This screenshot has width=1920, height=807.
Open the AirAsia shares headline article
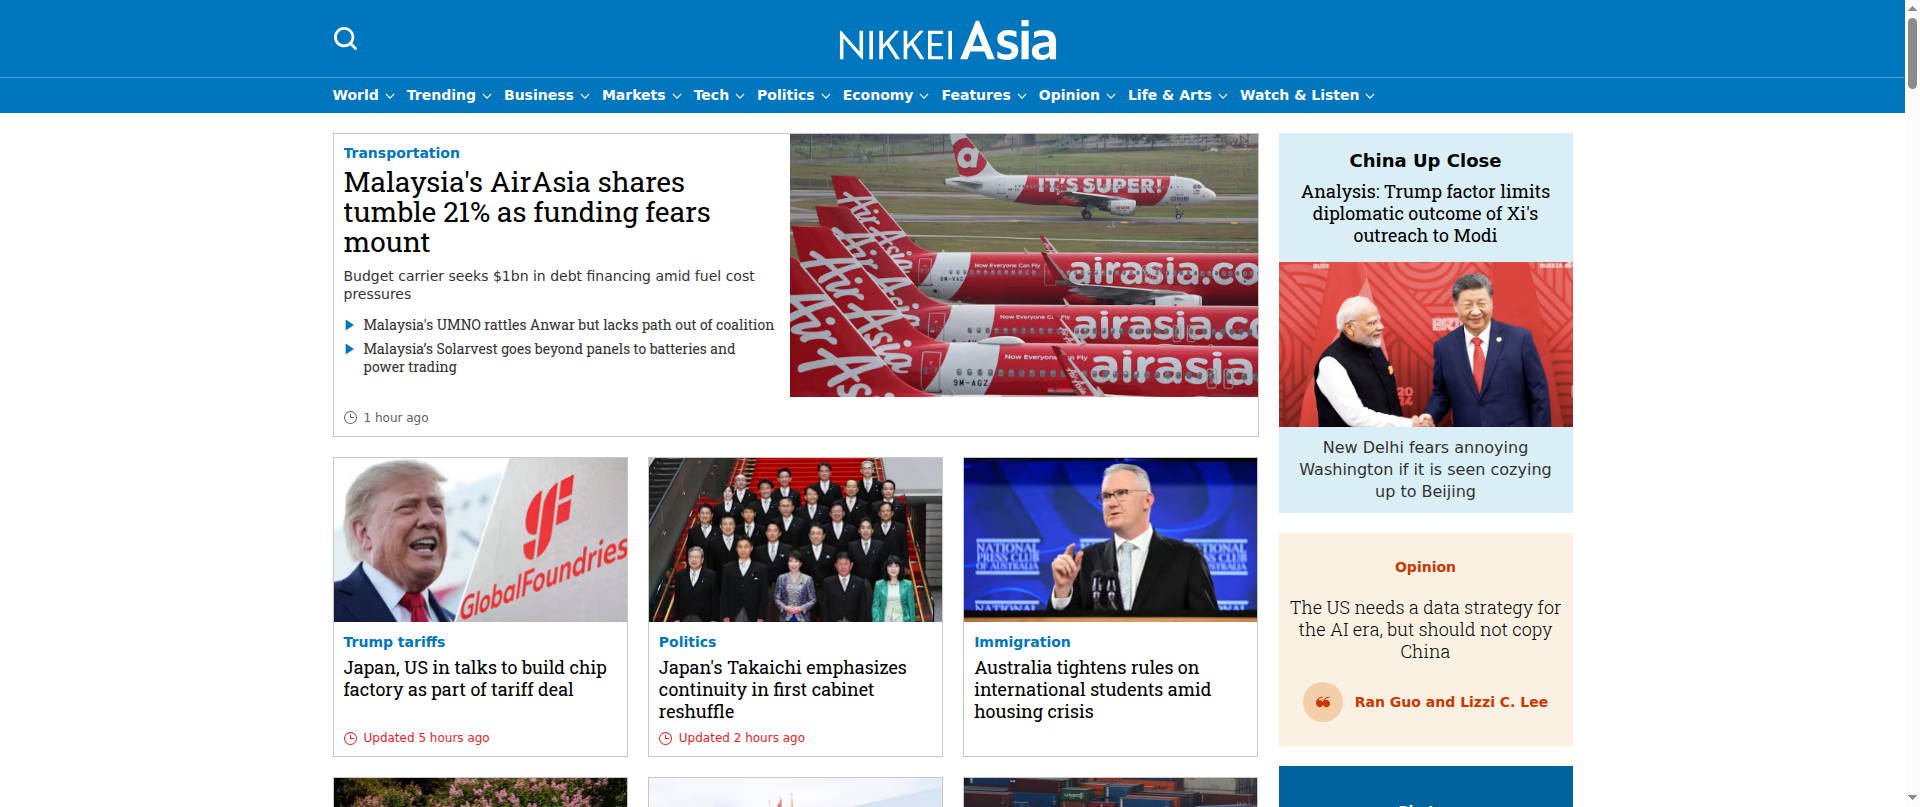click(x=527, y=212)
